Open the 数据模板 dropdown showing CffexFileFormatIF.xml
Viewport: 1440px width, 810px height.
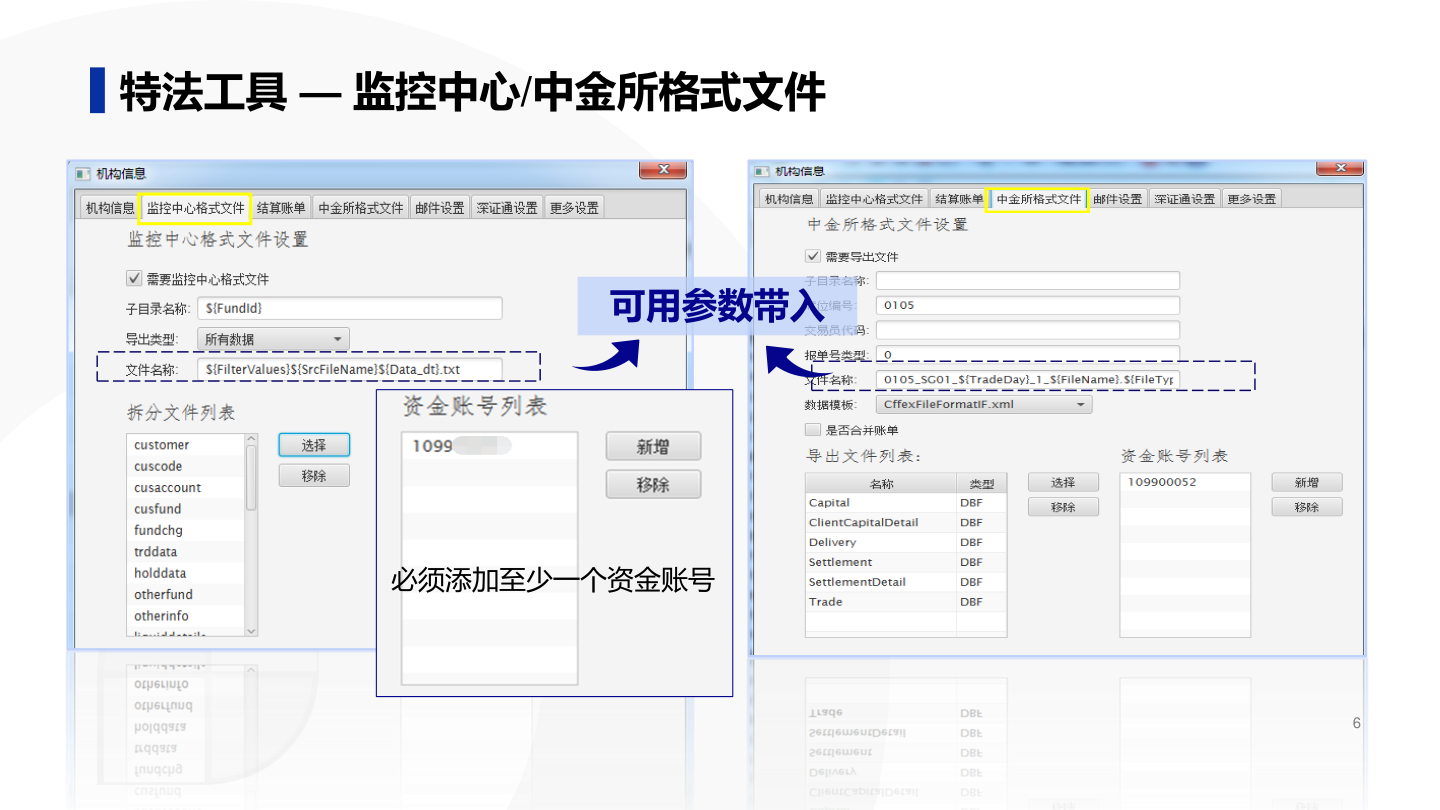[984, 405]
